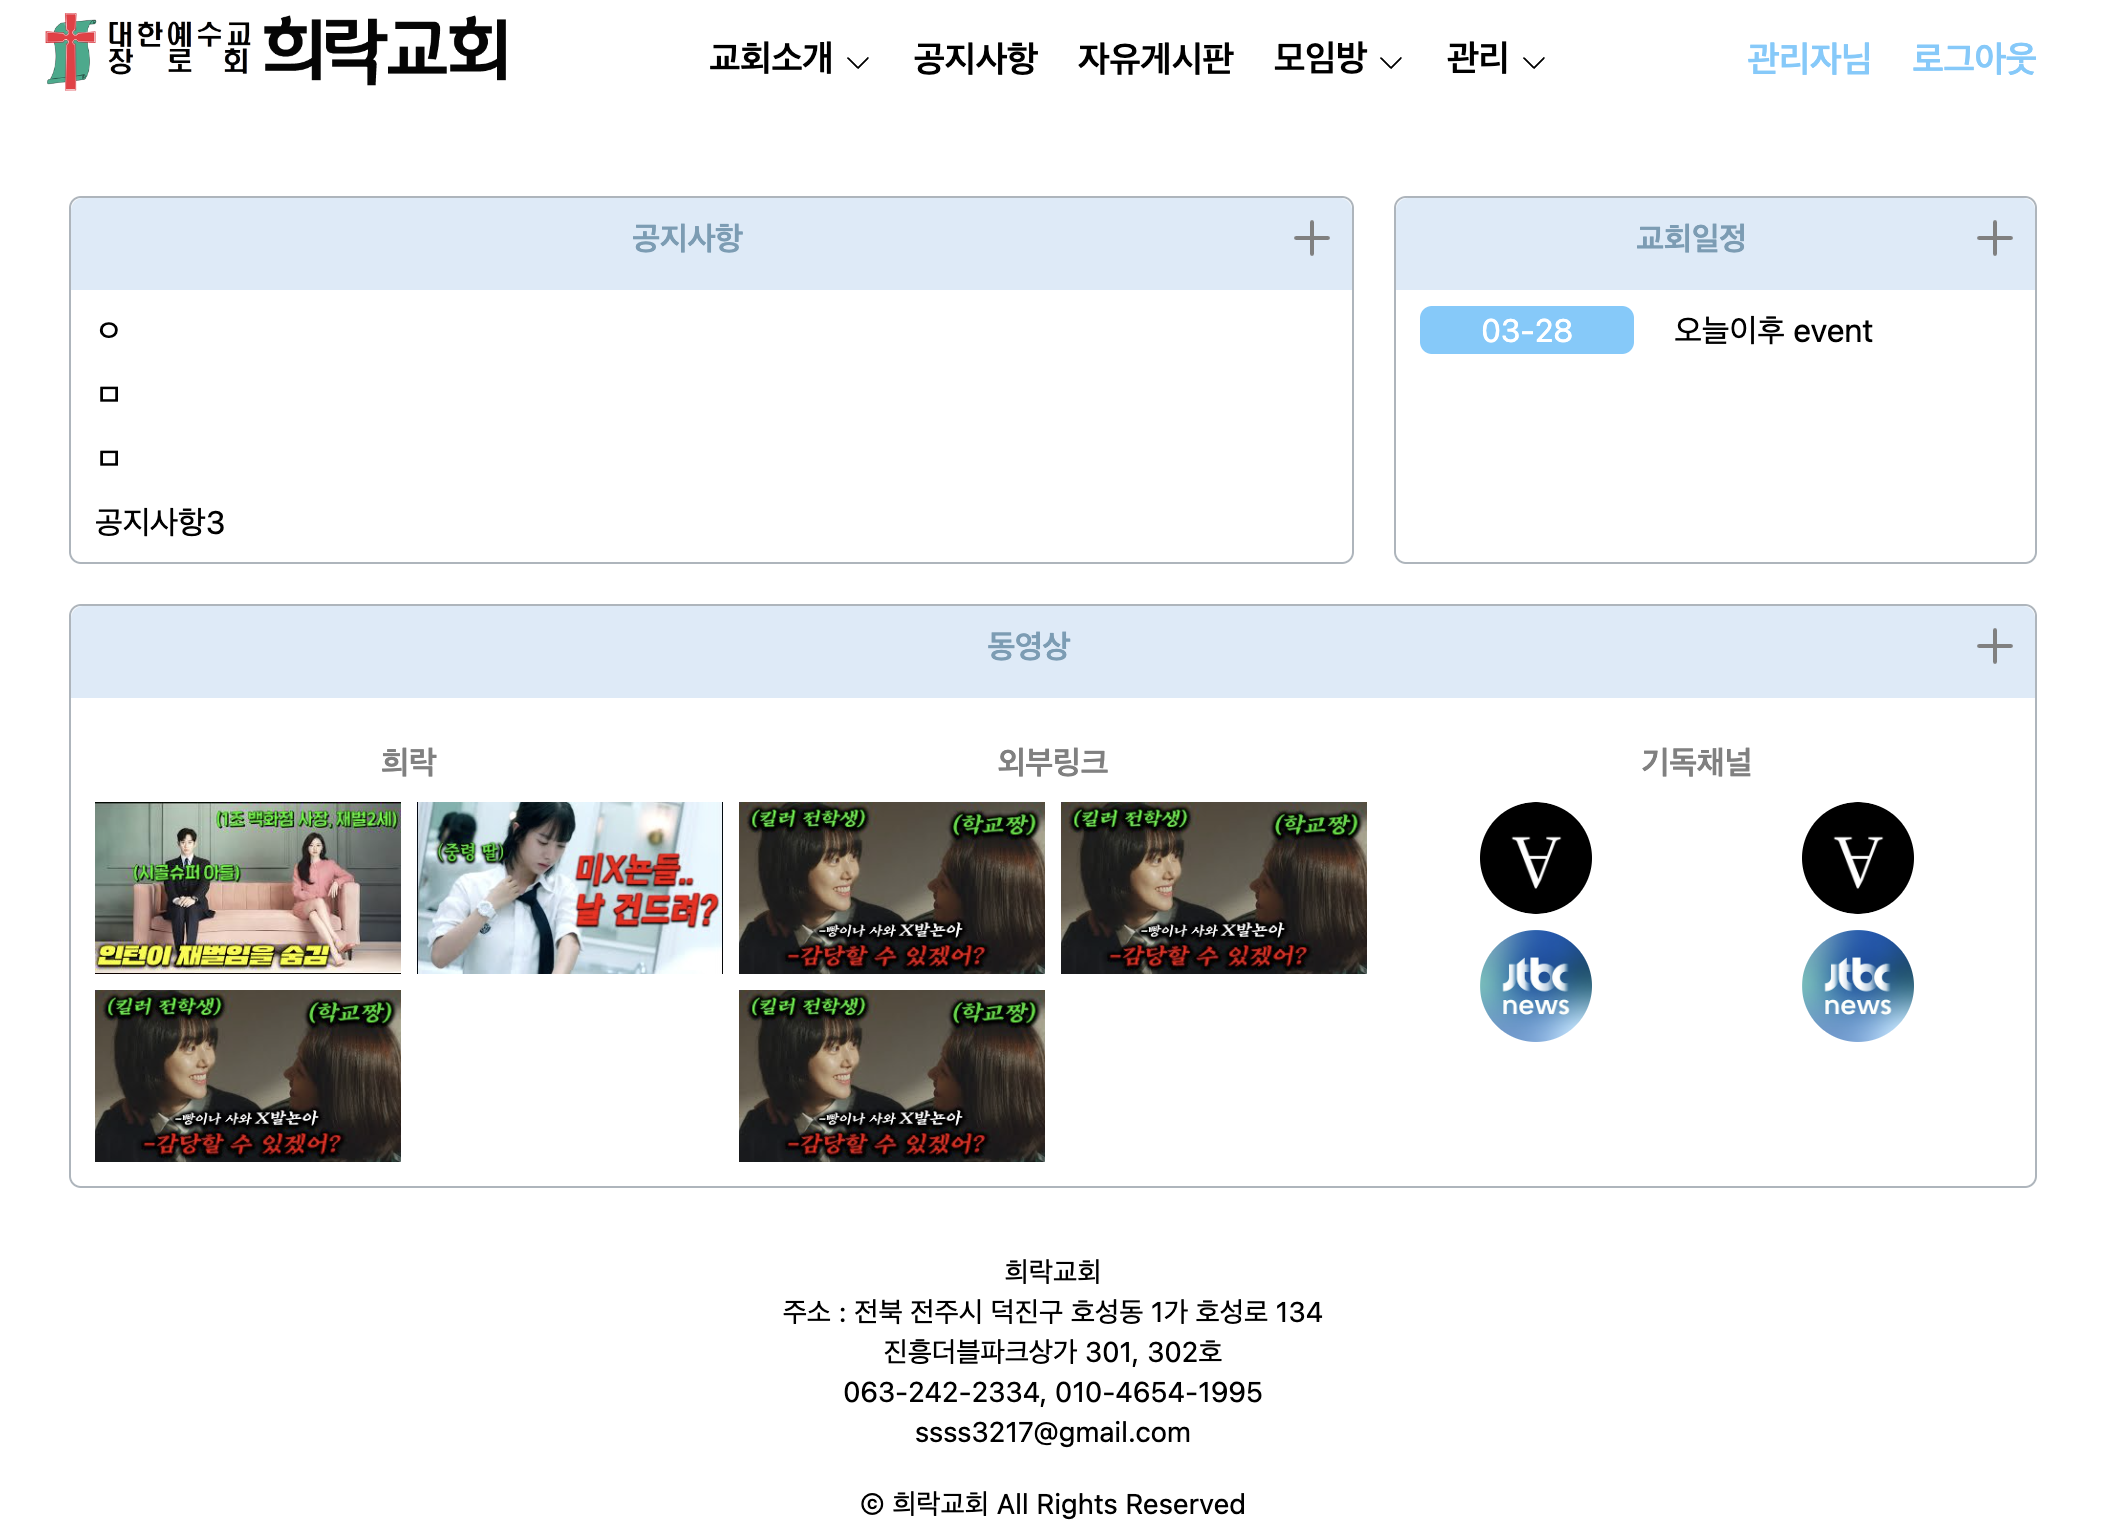Open the 날 건드려? video thumbnail

click(x=569, y=887)
